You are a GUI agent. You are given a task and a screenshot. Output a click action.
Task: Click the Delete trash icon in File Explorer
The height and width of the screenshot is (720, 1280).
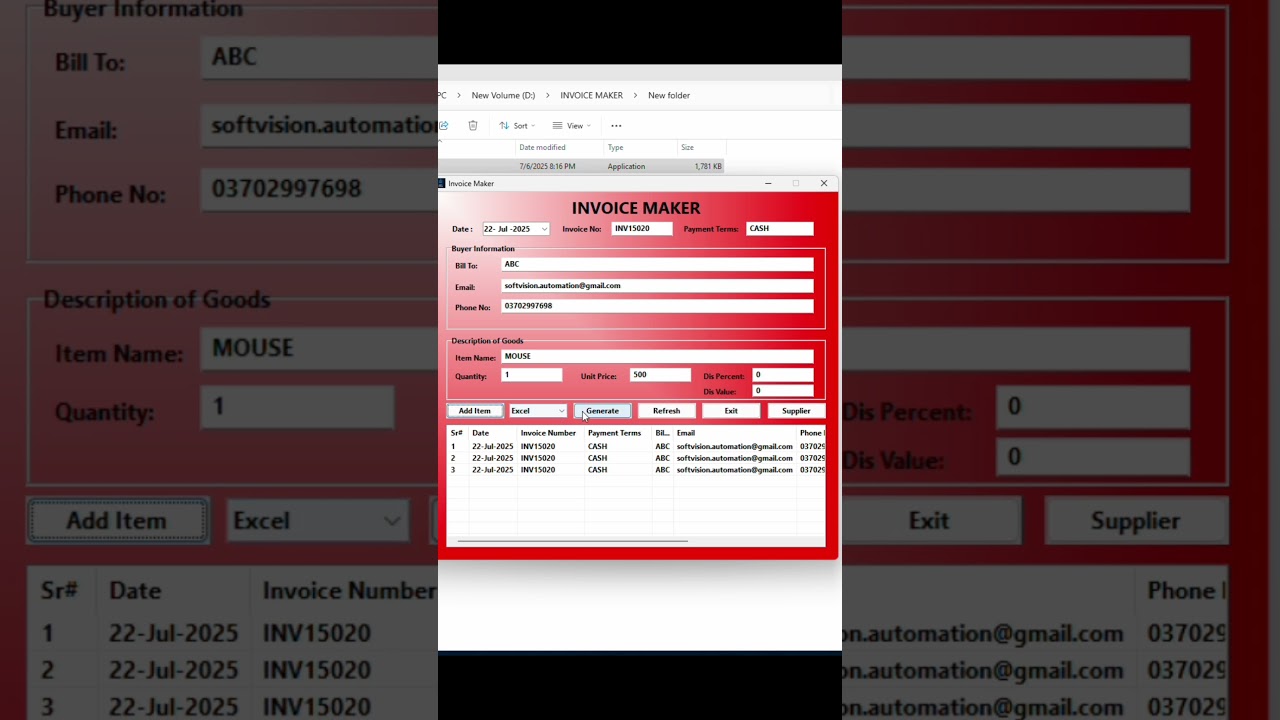coord(473,126)
